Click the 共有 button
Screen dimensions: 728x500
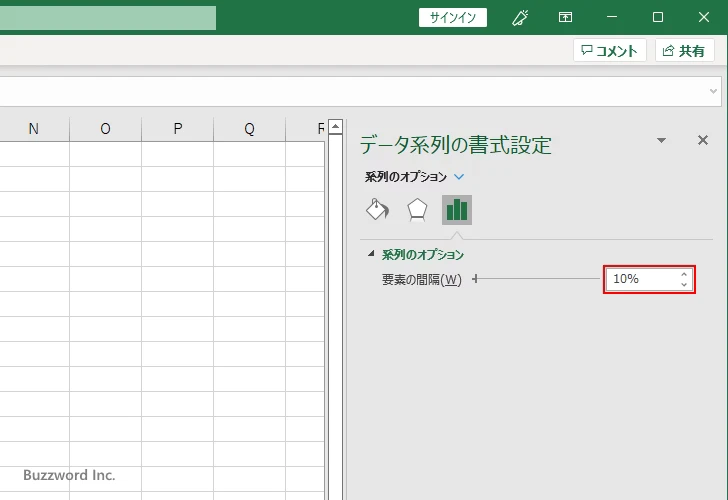(x=684, y=50)
